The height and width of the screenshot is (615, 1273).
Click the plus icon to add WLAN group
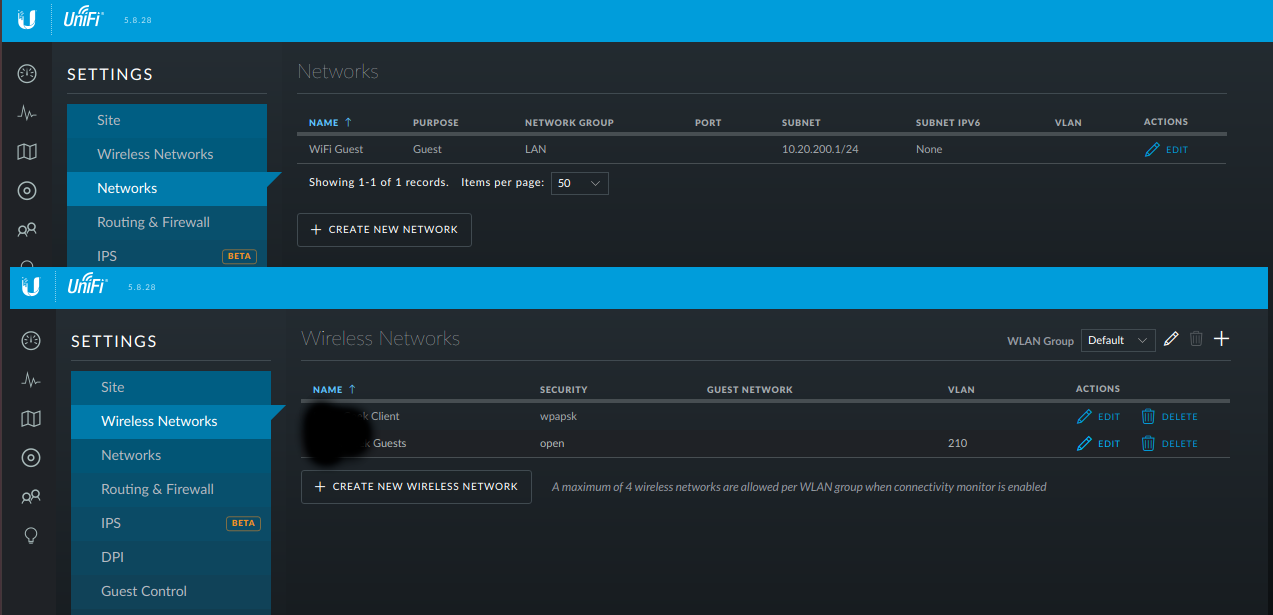coord(1221,340)
